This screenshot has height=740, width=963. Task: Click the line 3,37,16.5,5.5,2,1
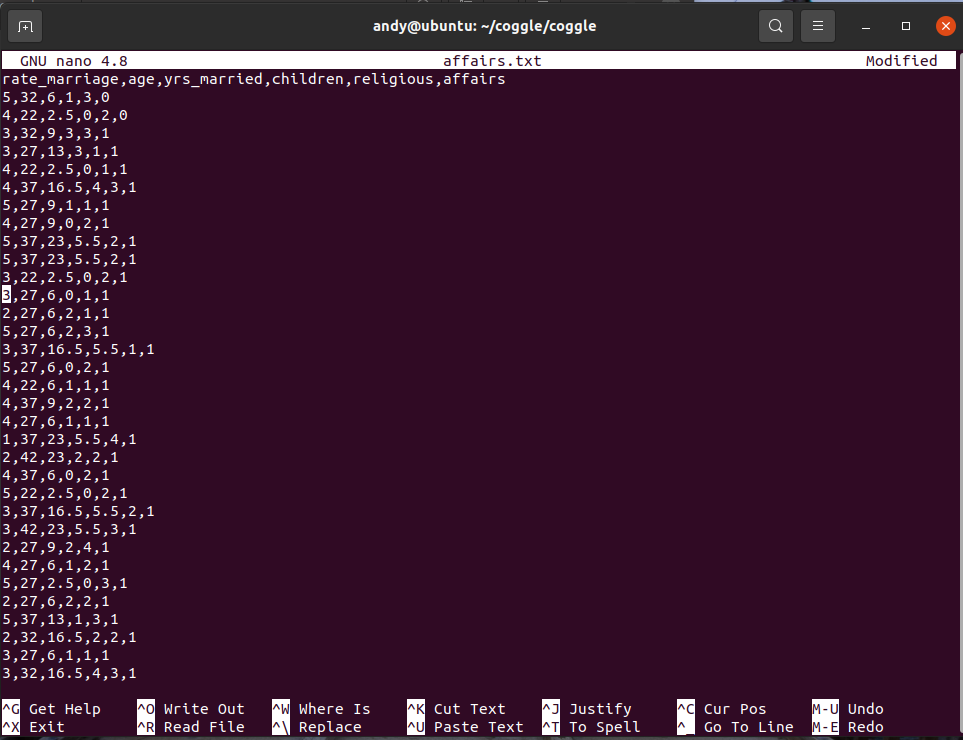tap(79, 512)
